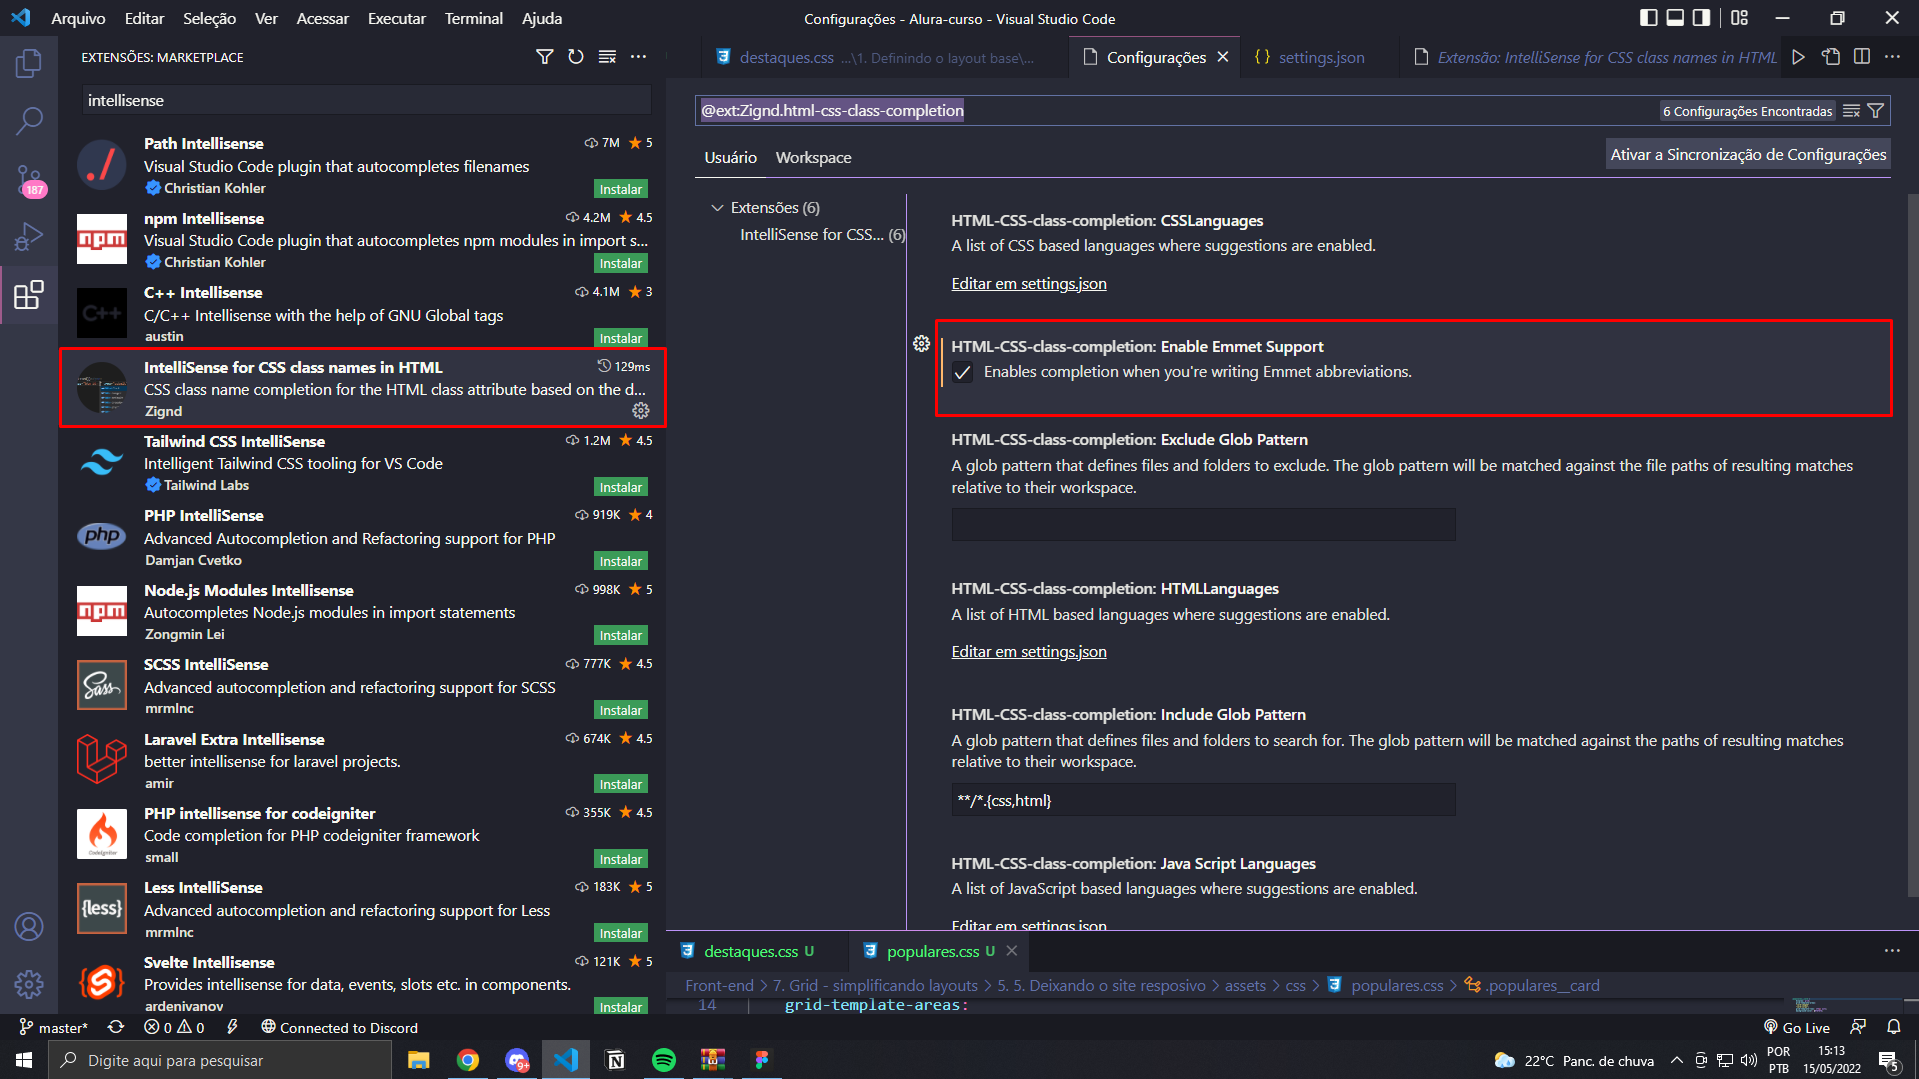Open the Extensions view icon
This screenshot has width=1919, height=1079.
pyautogui.click(x=29, y=295)
